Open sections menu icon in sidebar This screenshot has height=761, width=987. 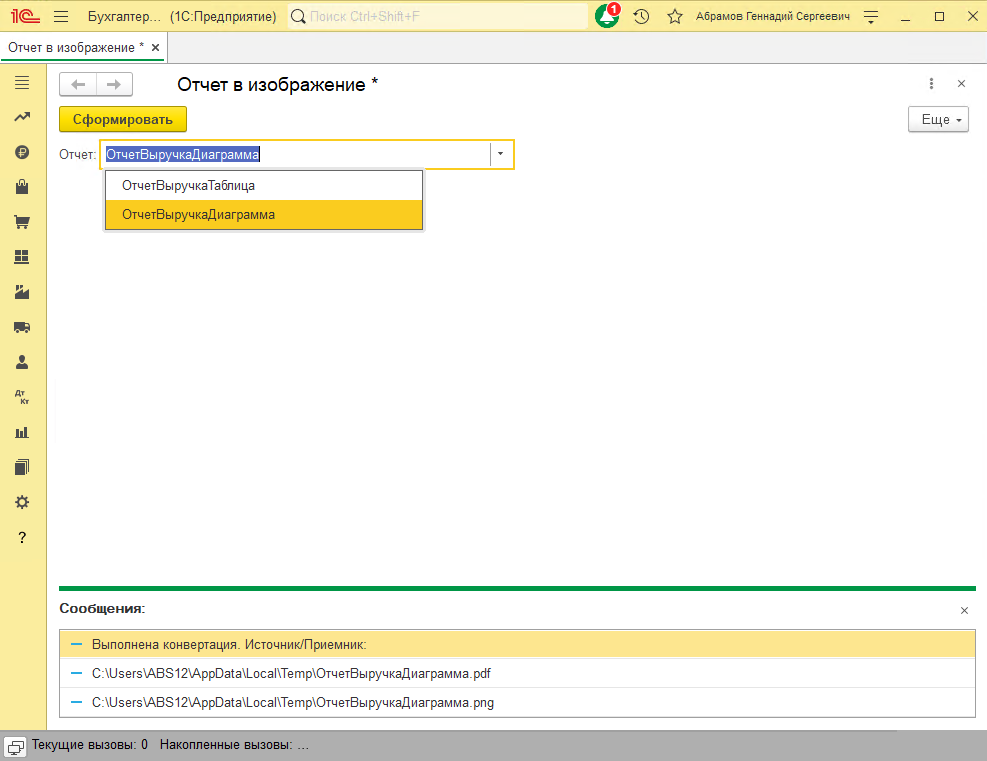coord(22,82)
